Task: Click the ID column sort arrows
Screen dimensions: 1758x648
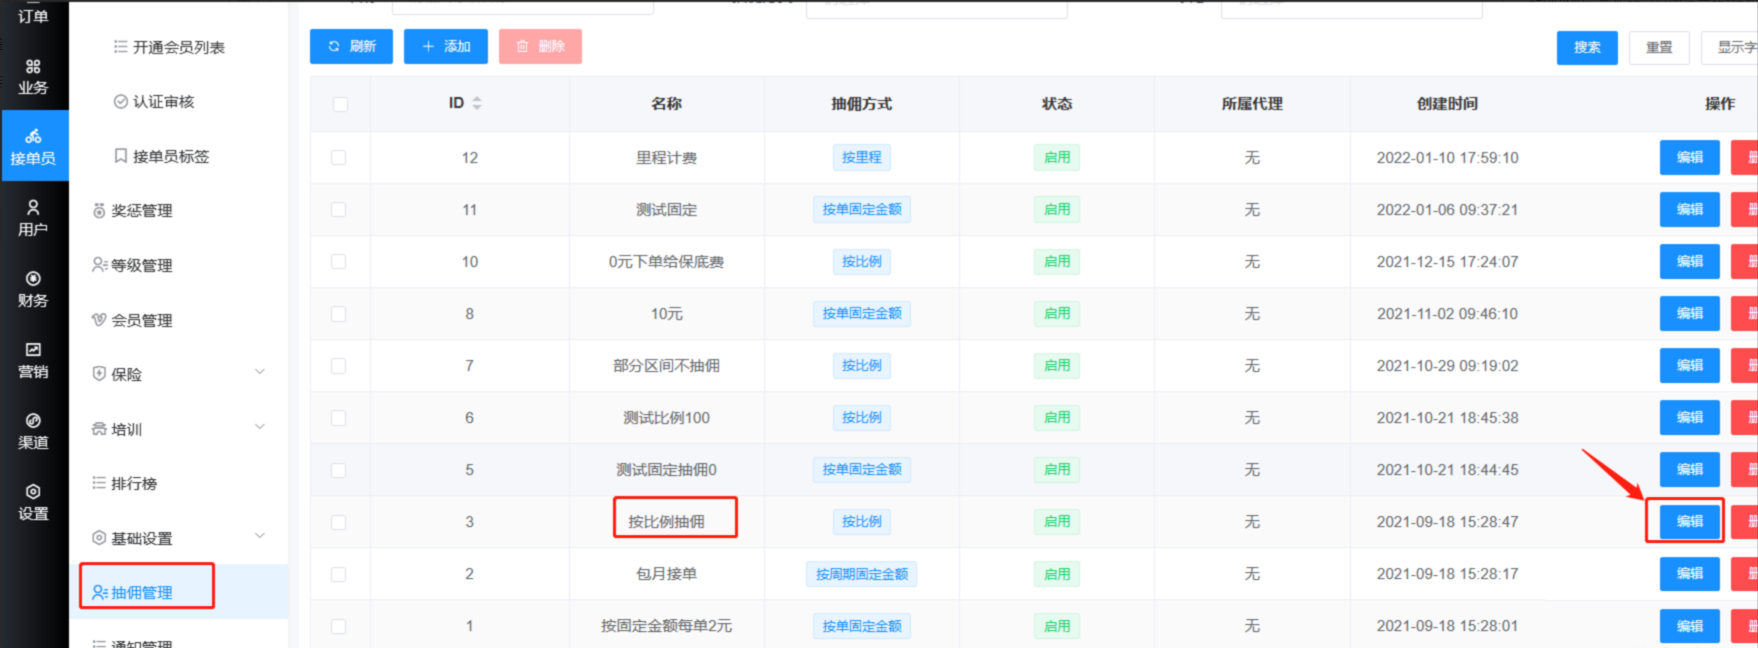Action: pyautogui.click(x=477, y=103)
